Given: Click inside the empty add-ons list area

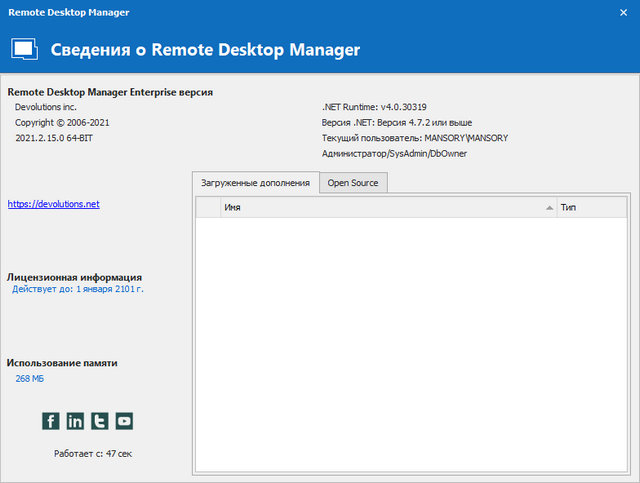Looking at the screenshot, I should [410, 340].
